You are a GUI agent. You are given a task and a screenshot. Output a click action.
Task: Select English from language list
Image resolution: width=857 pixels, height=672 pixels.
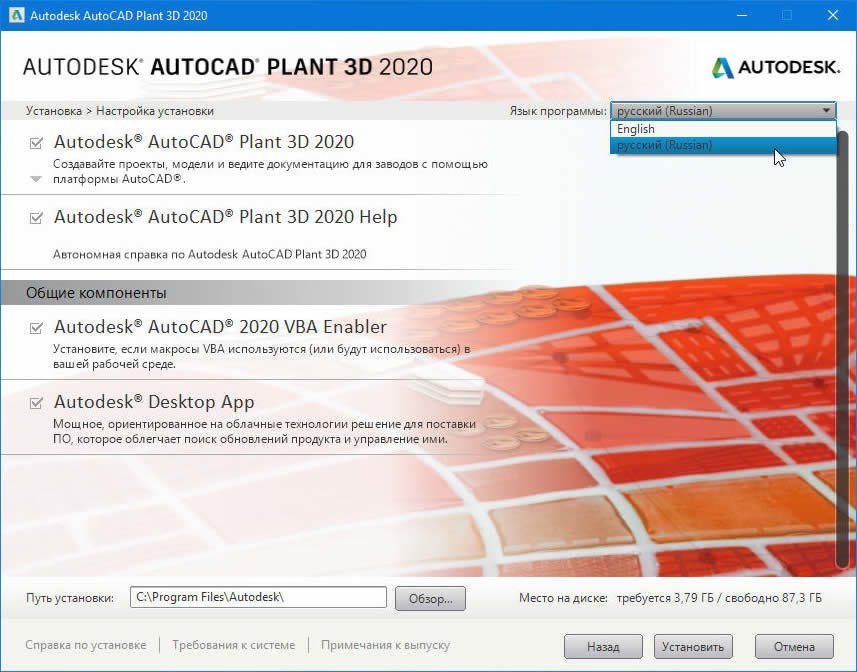pyautogui.click(x=723, y=129)
